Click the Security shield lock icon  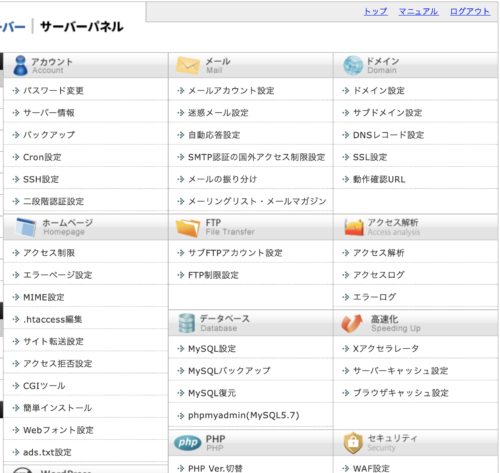353,443
